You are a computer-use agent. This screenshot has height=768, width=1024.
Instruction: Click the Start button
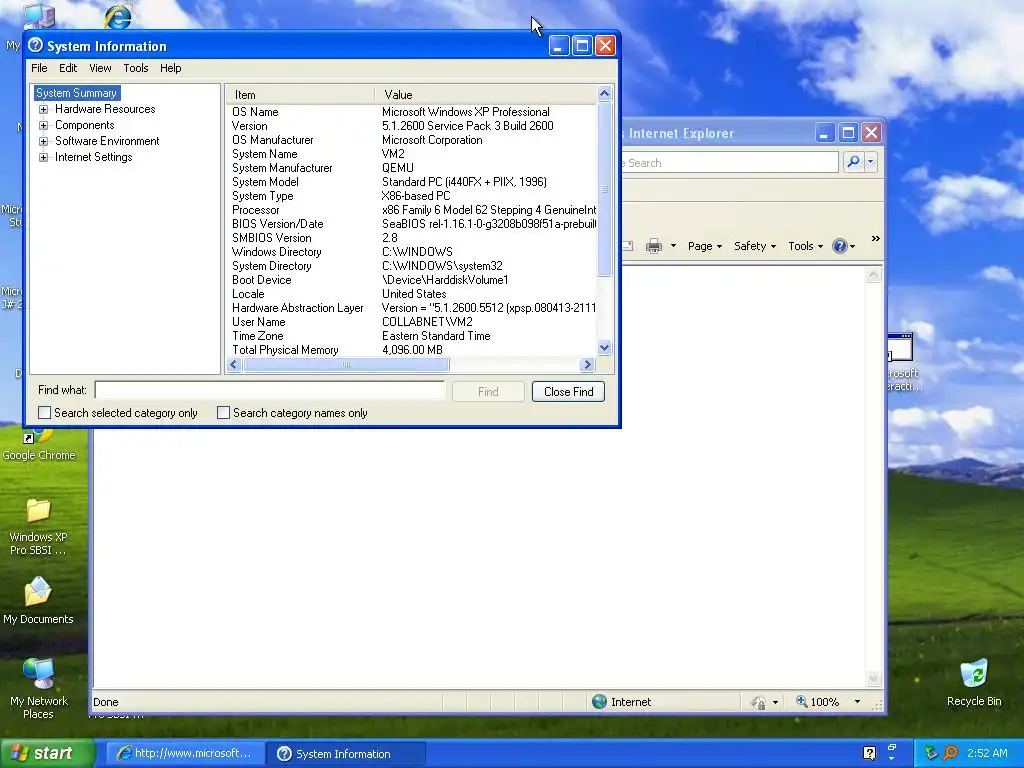[46, 753]
